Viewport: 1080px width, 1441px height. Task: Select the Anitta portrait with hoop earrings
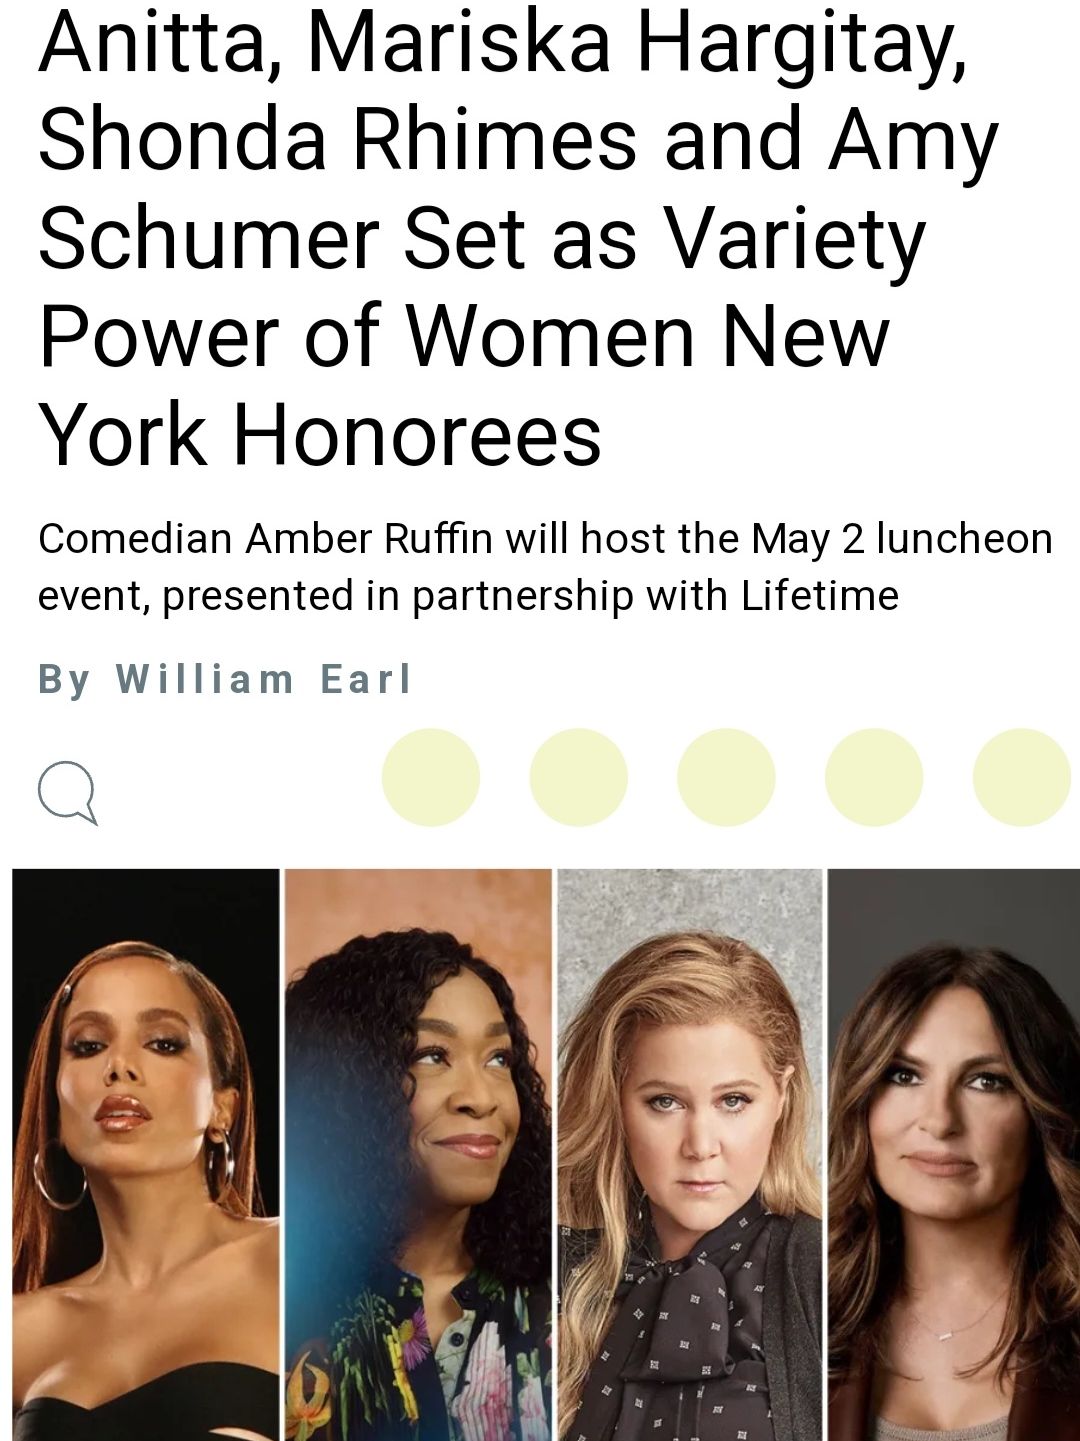tap(146, 1154)
